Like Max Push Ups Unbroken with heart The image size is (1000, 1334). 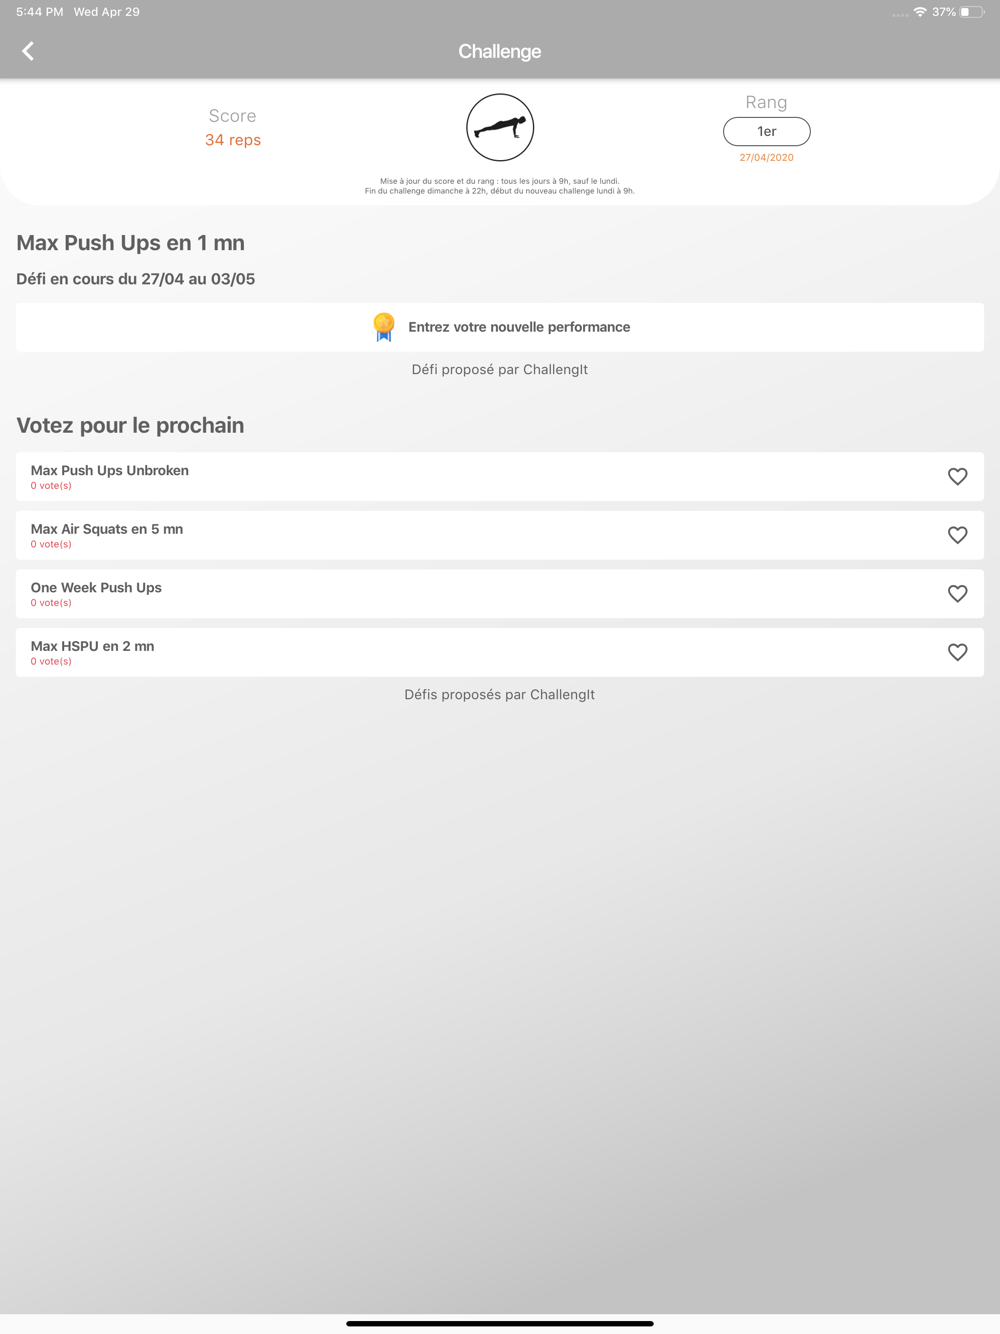(957, 477)
